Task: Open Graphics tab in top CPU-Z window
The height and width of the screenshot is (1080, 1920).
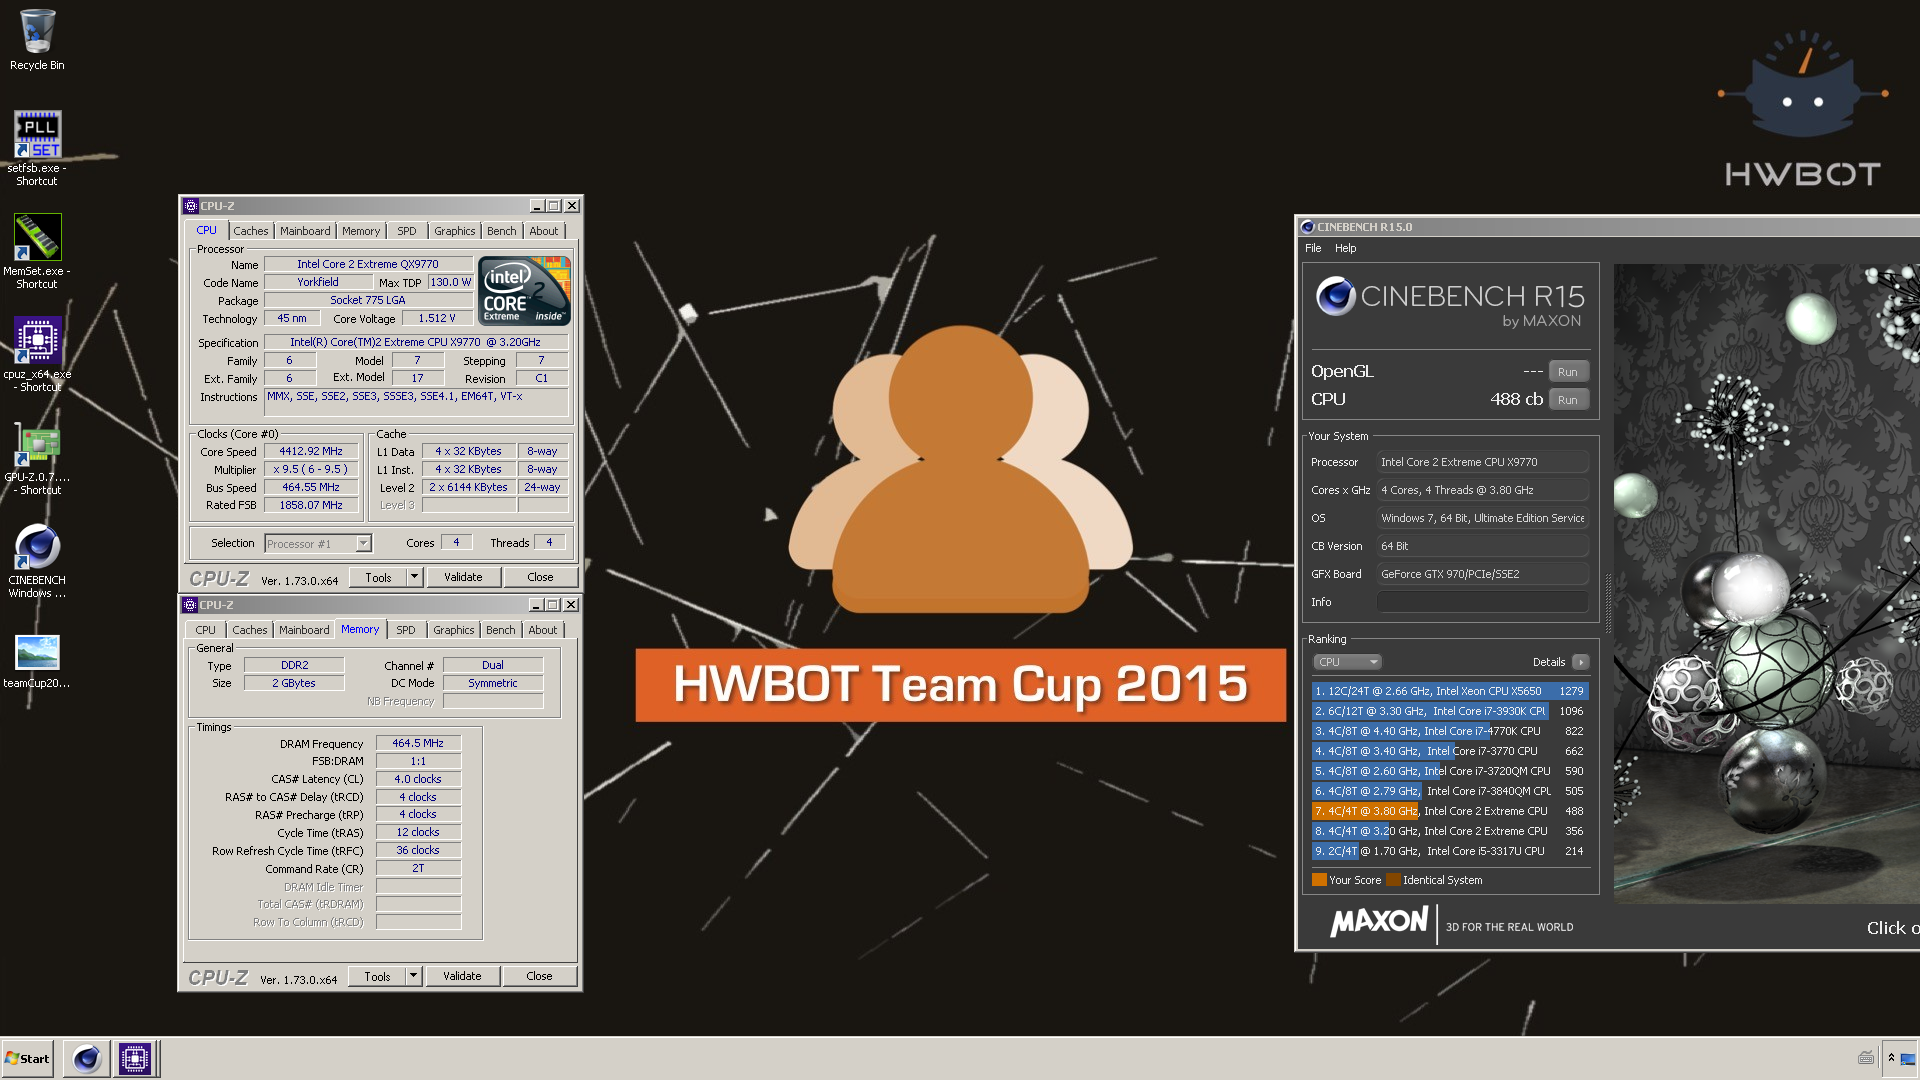Action: 455,231
